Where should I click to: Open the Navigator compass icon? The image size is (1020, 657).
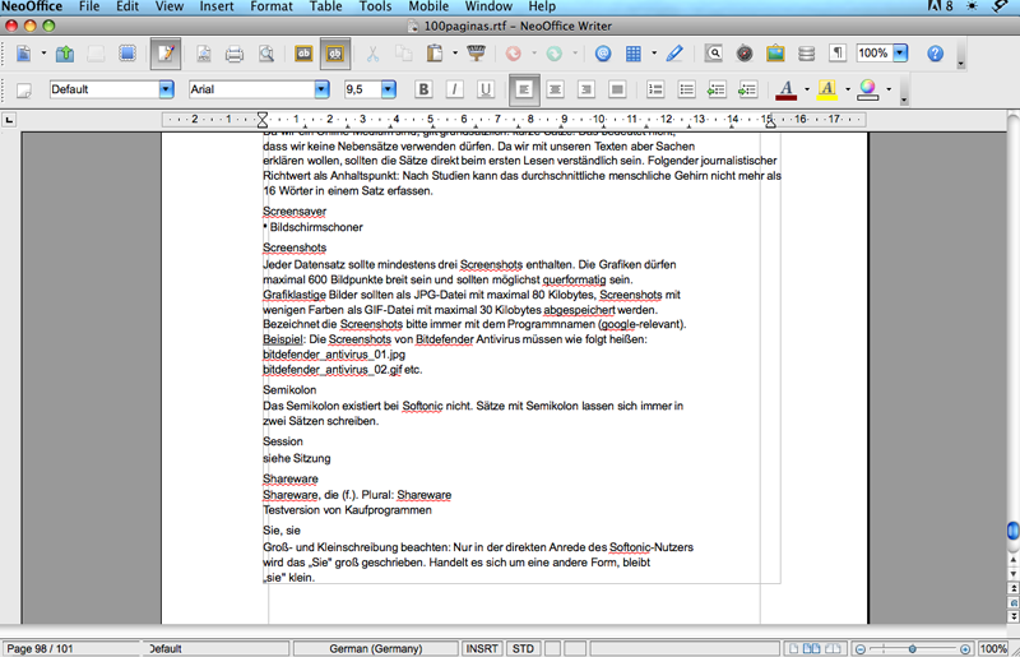click(745, 53)
